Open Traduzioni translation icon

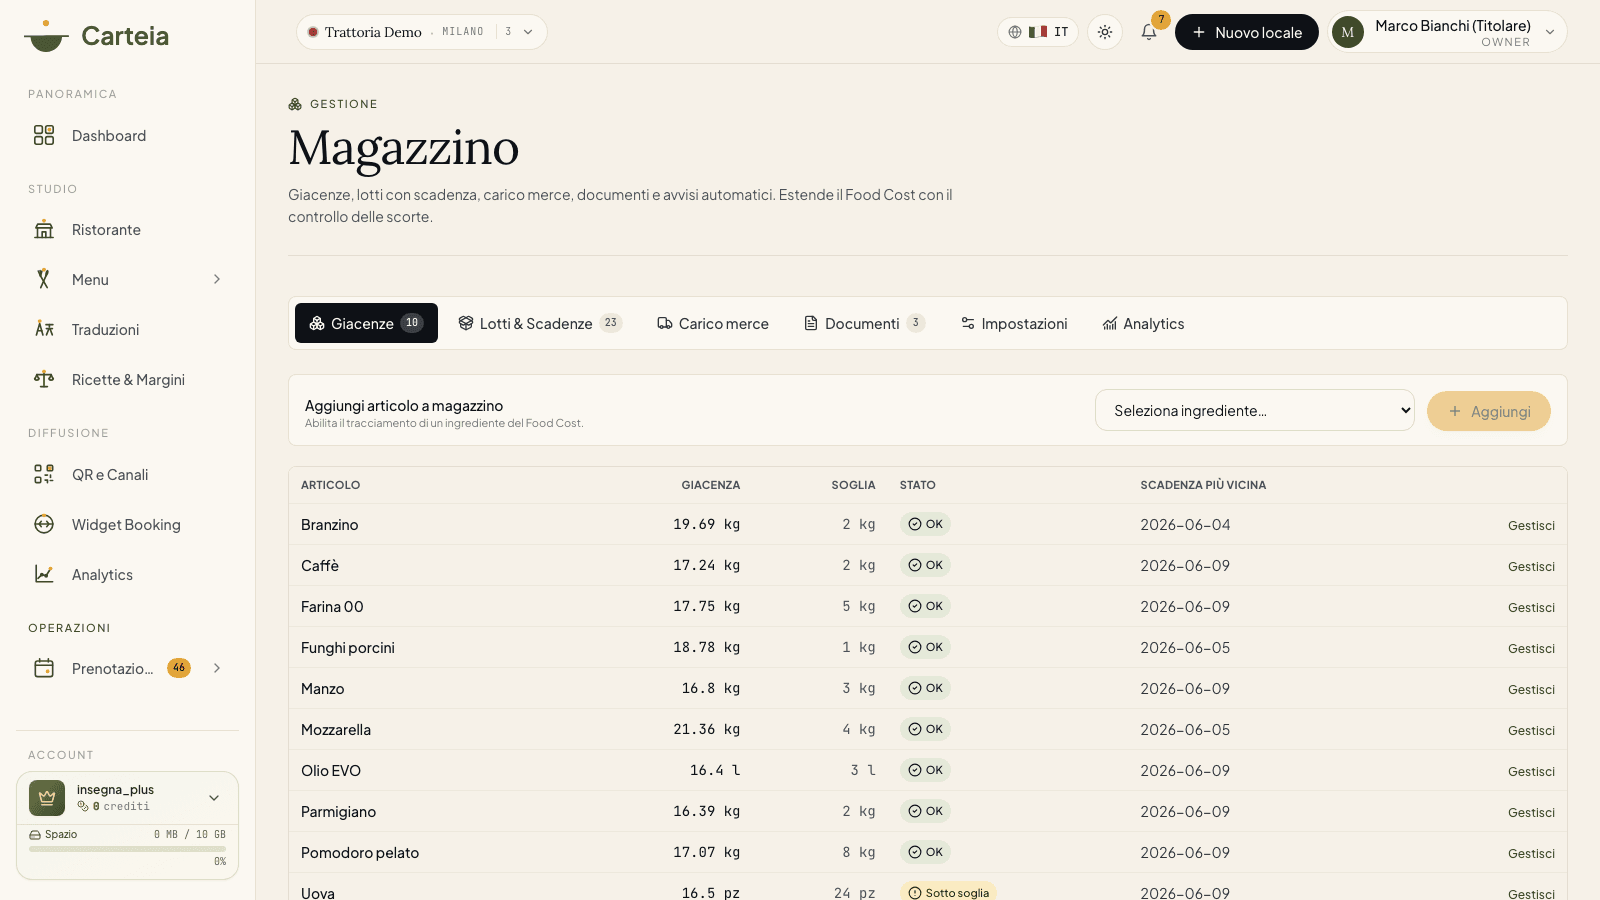click(44, 330)
